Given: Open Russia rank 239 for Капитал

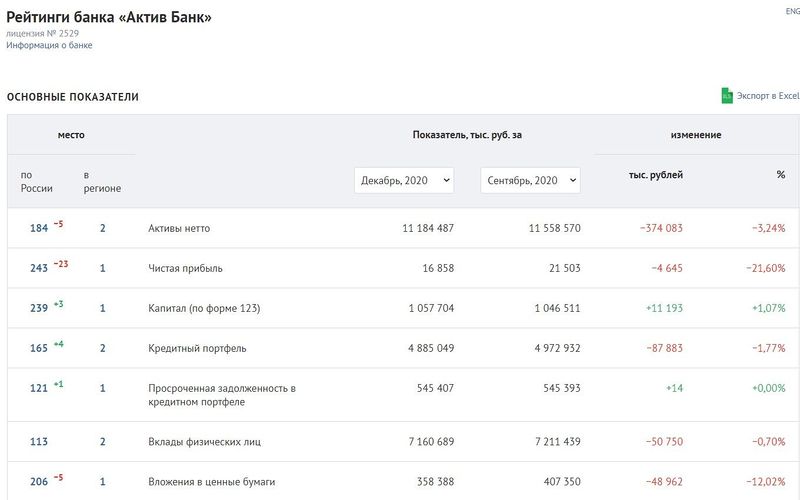Looking at the screenshot, I should pos(39,308).
